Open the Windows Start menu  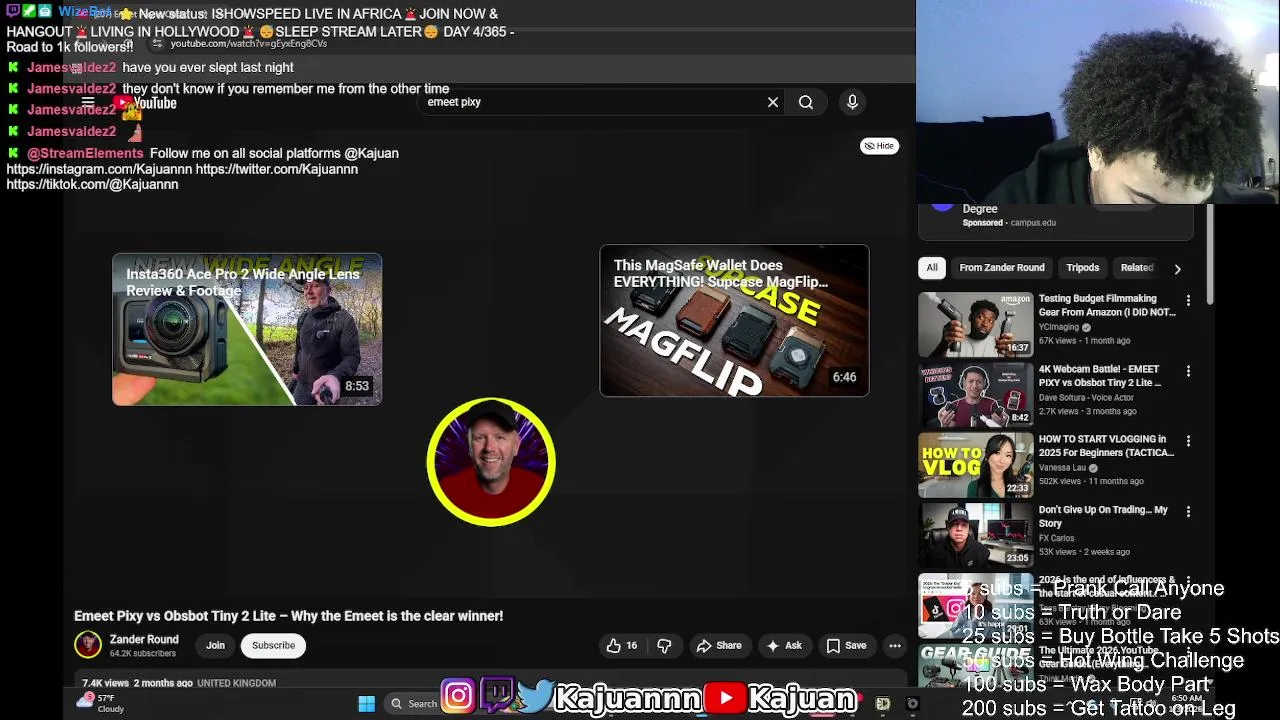coord(367,704)
